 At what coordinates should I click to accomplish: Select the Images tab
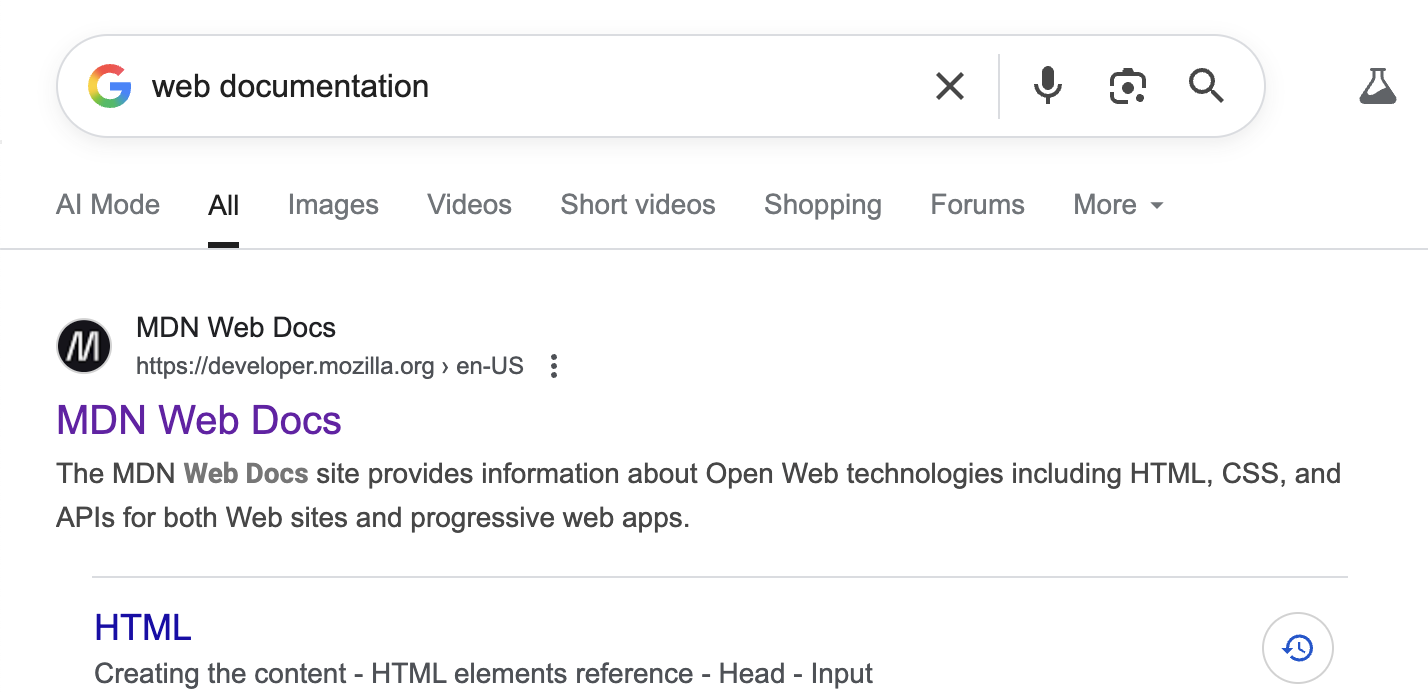coord(333,205)
